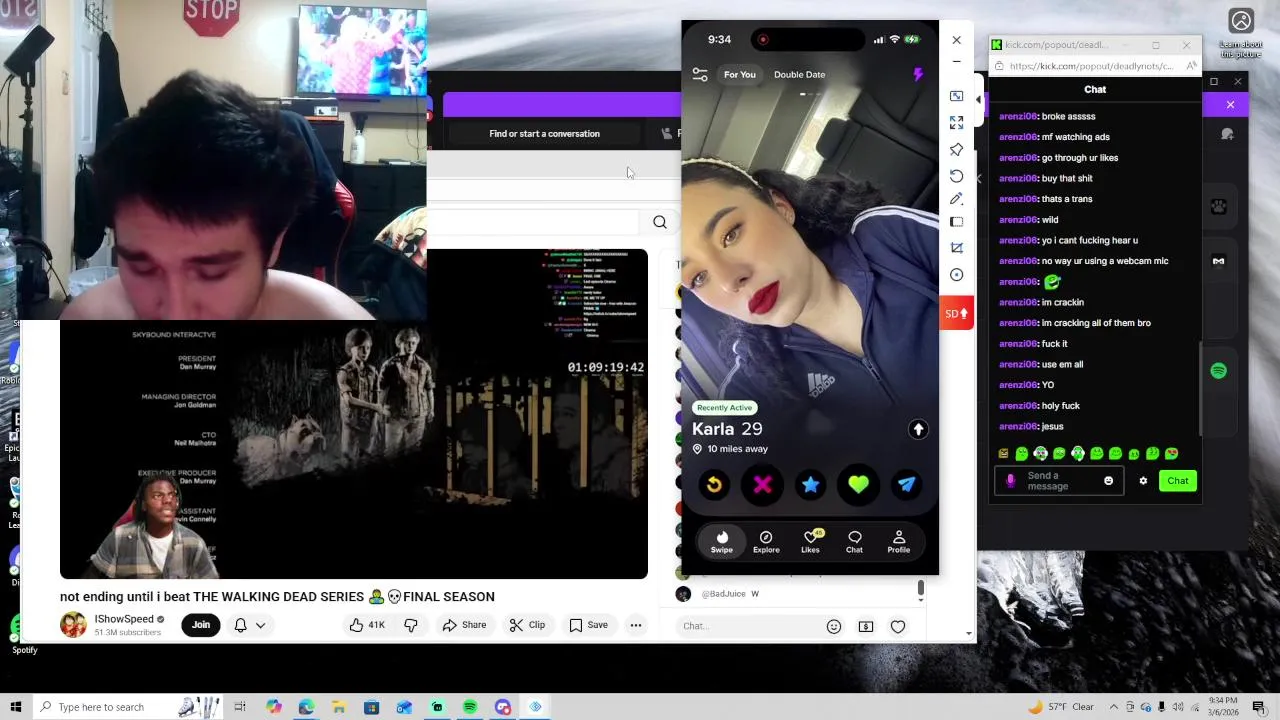Open Microsoft Edge from the taskbar
The height and width of the screenshot is (720, 1280).
click(x=306, y=707)
